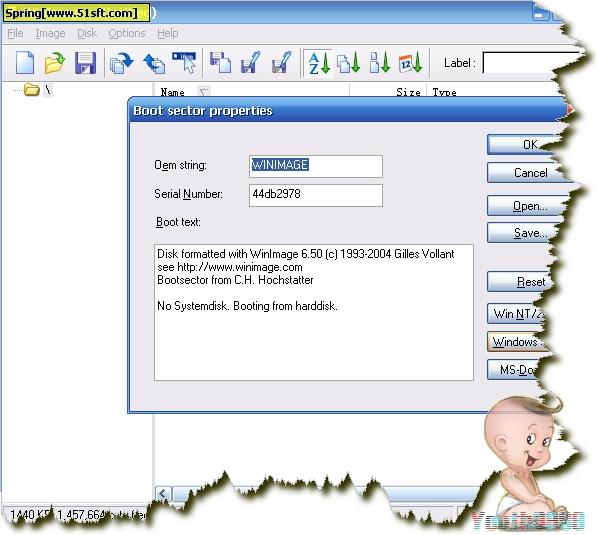Click Open... button in dialog
Image resolution: width=599 pixels, height=535 pixels.
(x=526, y=206)
